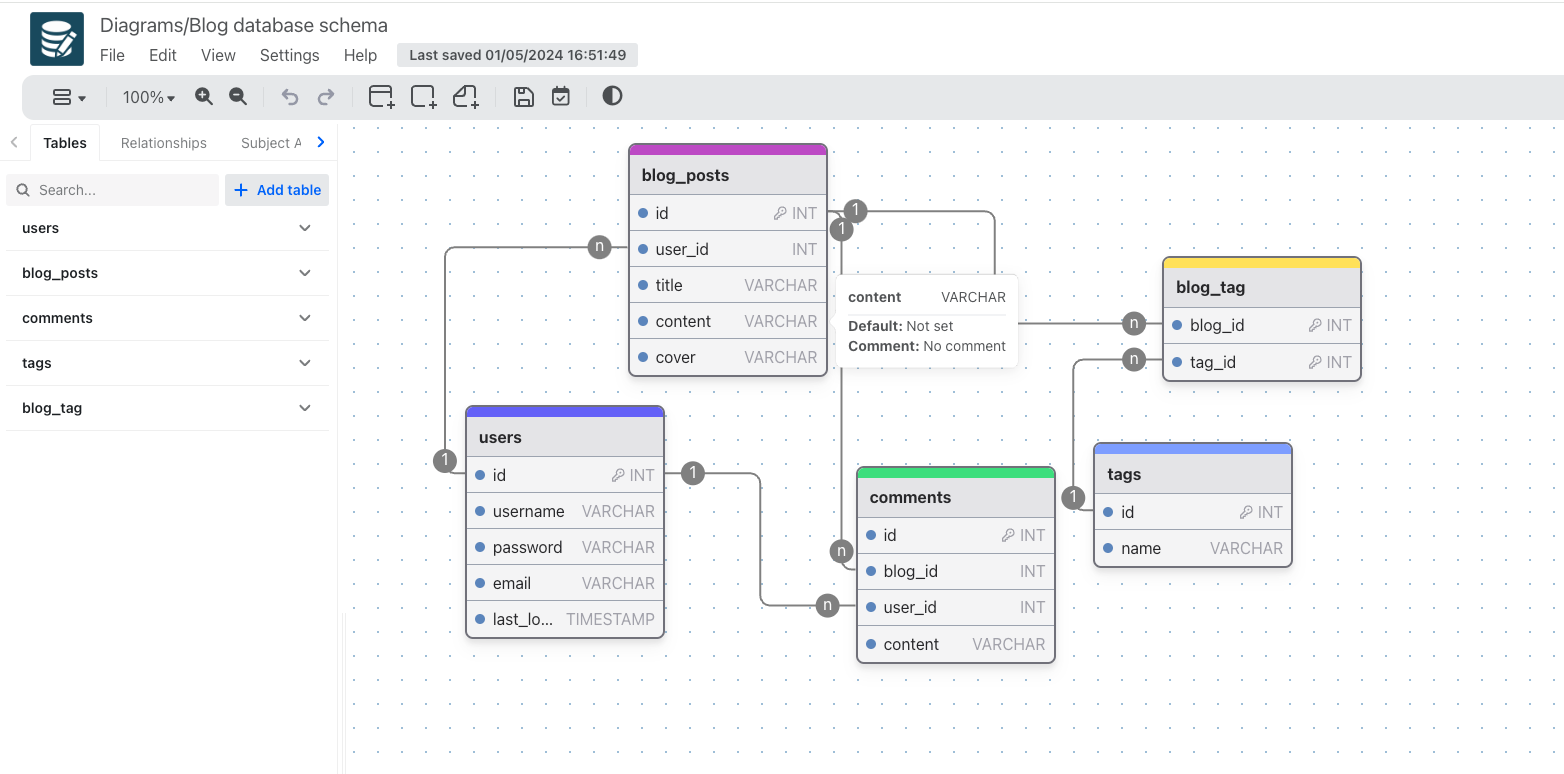Save the diagram with the floppy disk icon
Image resolution: width=1564 pixels, height=774 pixels.
[523, 96]
